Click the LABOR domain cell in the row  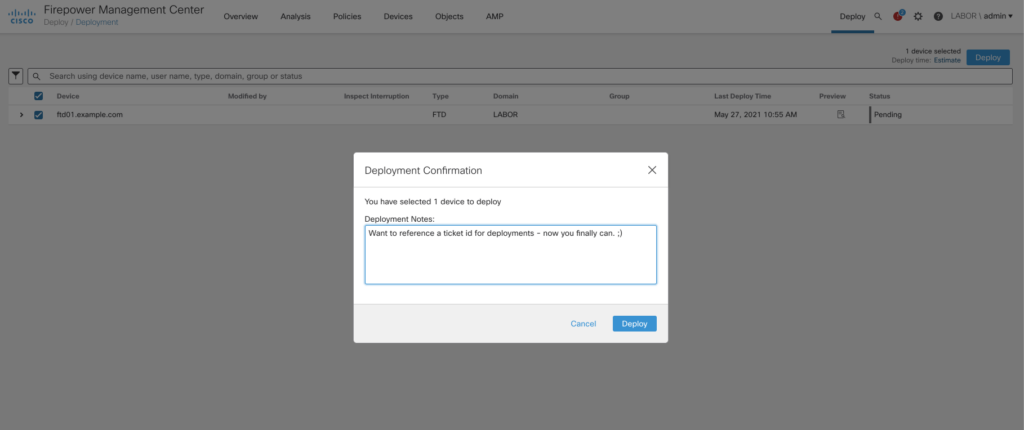(x=505, y=114)
